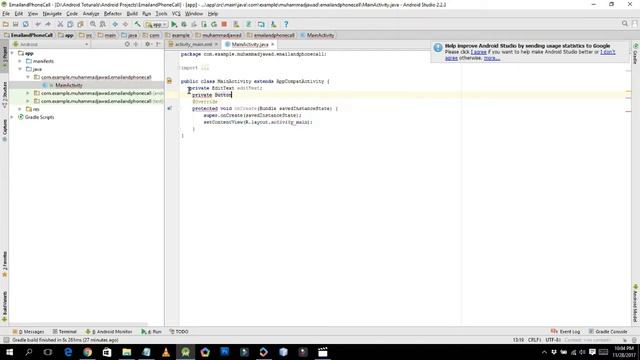Expand the androidTest package arrow
Viewport: 640px width, 360px height.
click(28, 93)
